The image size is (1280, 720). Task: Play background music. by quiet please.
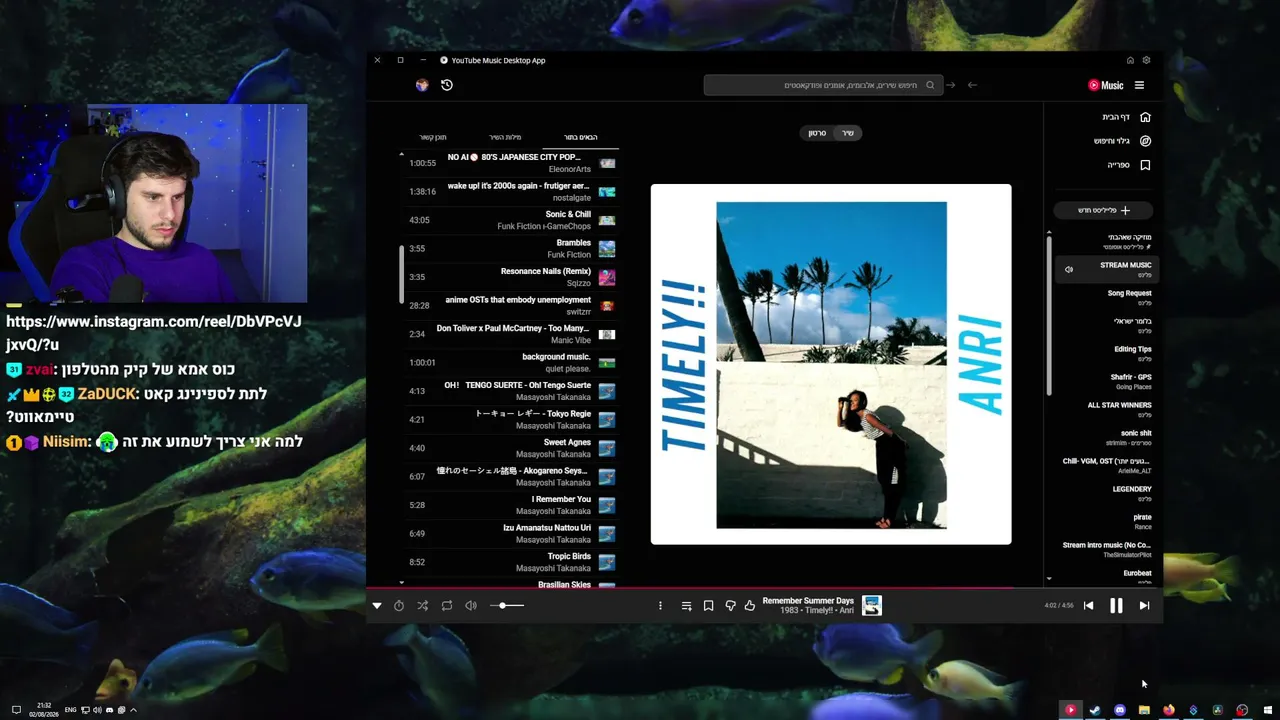click(511, 362)
